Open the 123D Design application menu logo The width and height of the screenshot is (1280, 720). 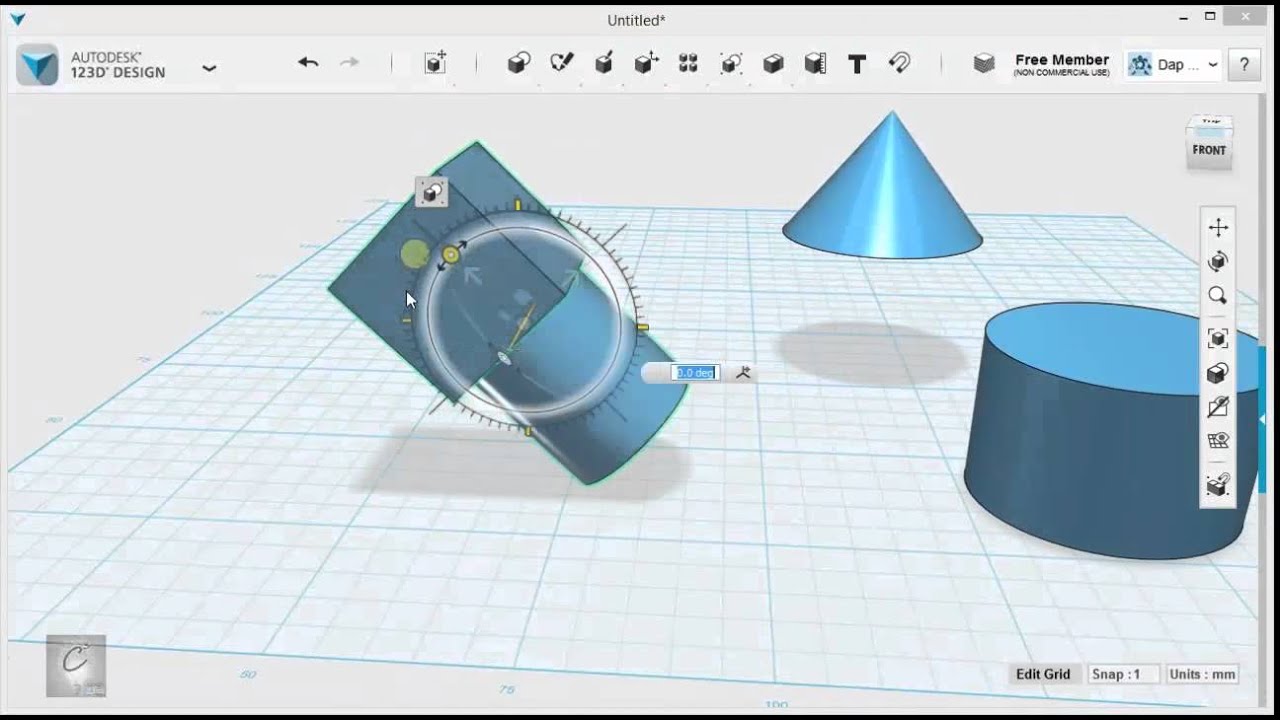coord(37,65)
